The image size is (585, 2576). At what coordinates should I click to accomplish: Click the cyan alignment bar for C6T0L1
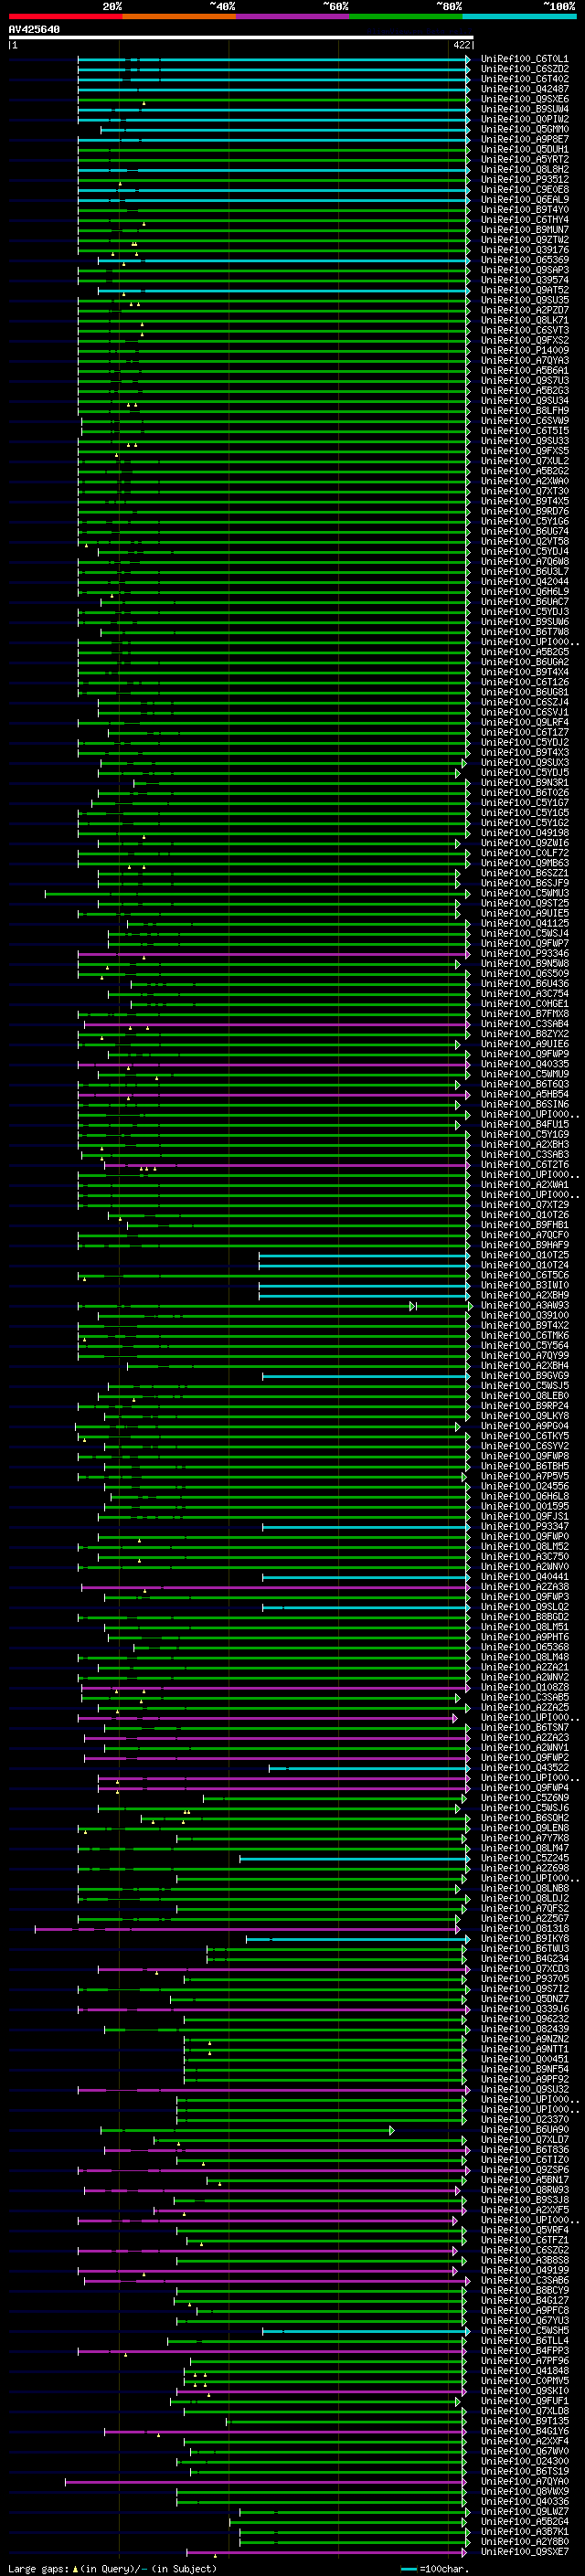273,59
